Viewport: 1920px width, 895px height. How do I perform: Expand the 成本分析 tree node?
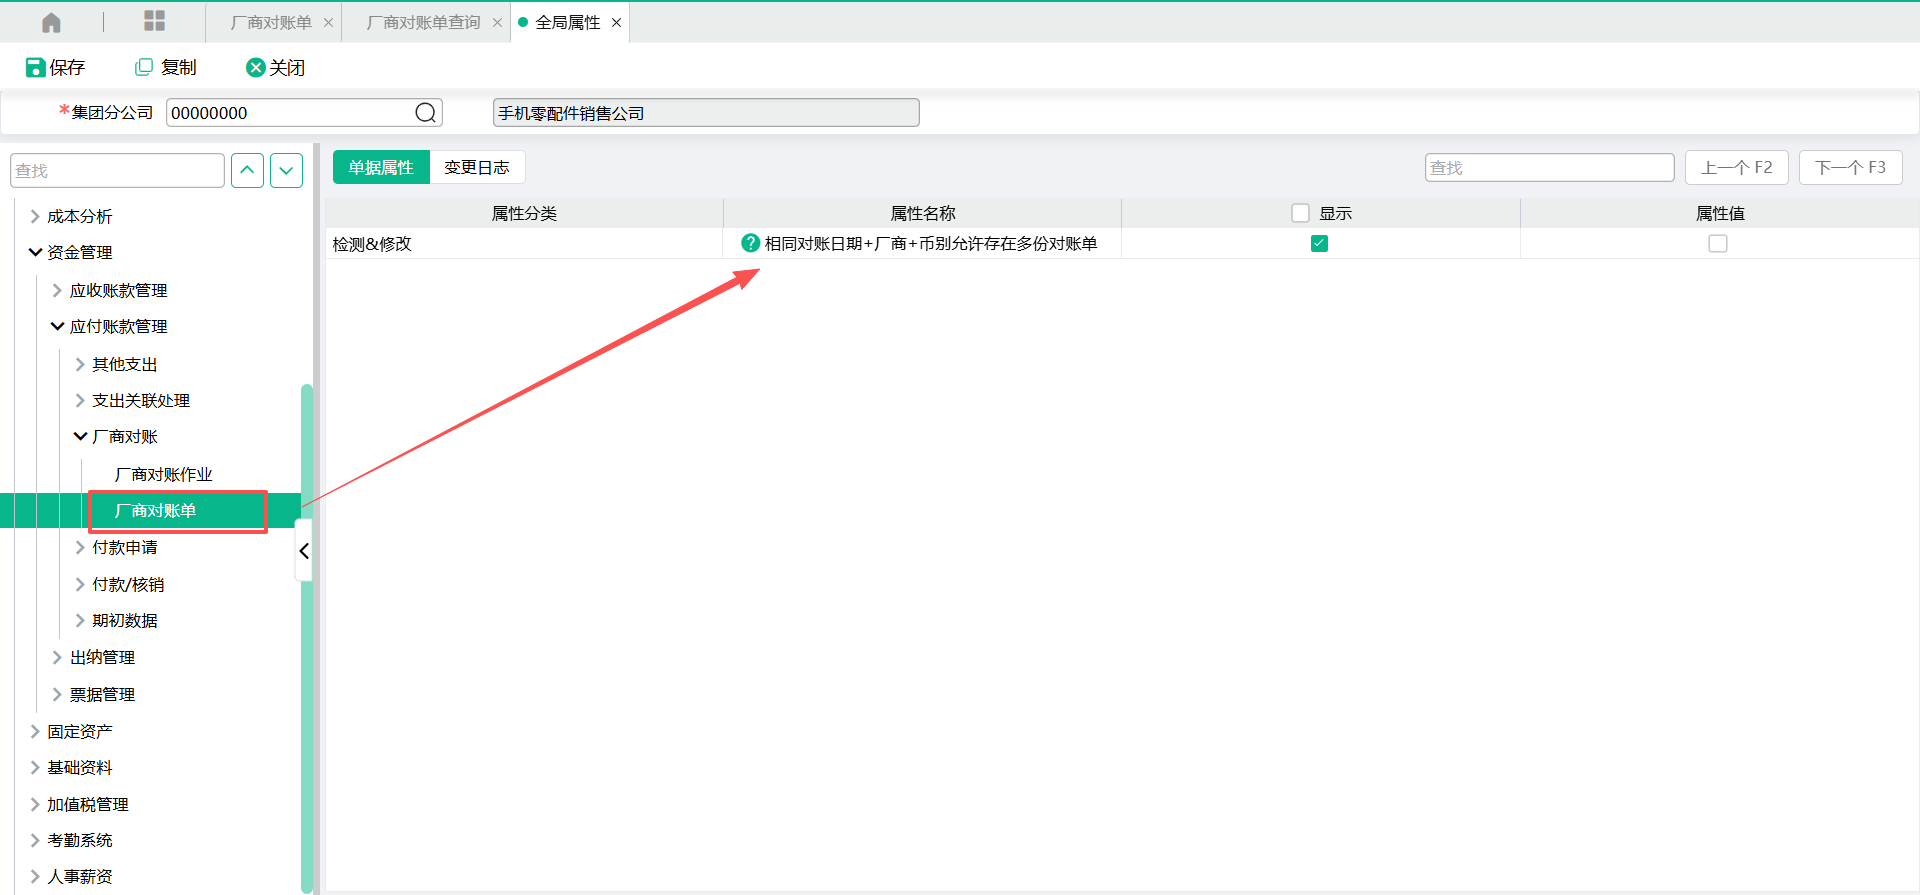point(35,216)
